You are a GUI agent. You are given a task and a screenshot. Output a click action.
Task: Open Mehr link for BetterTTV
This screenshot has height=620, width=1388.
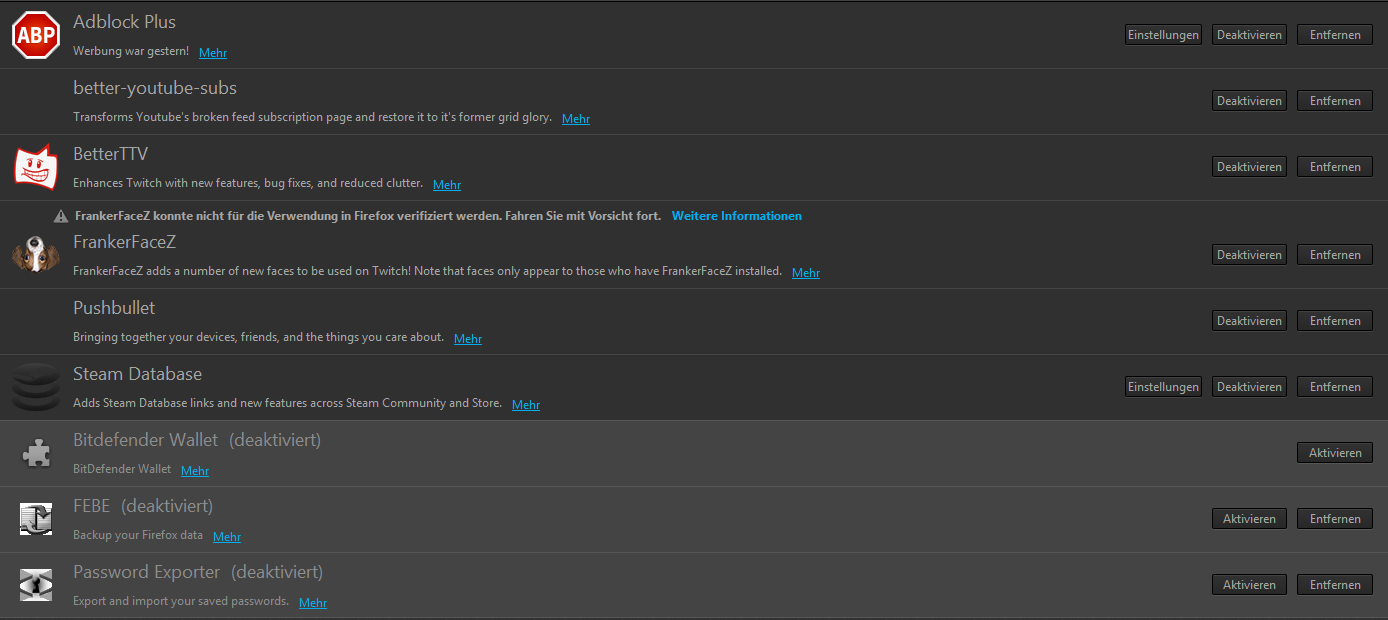447,185
